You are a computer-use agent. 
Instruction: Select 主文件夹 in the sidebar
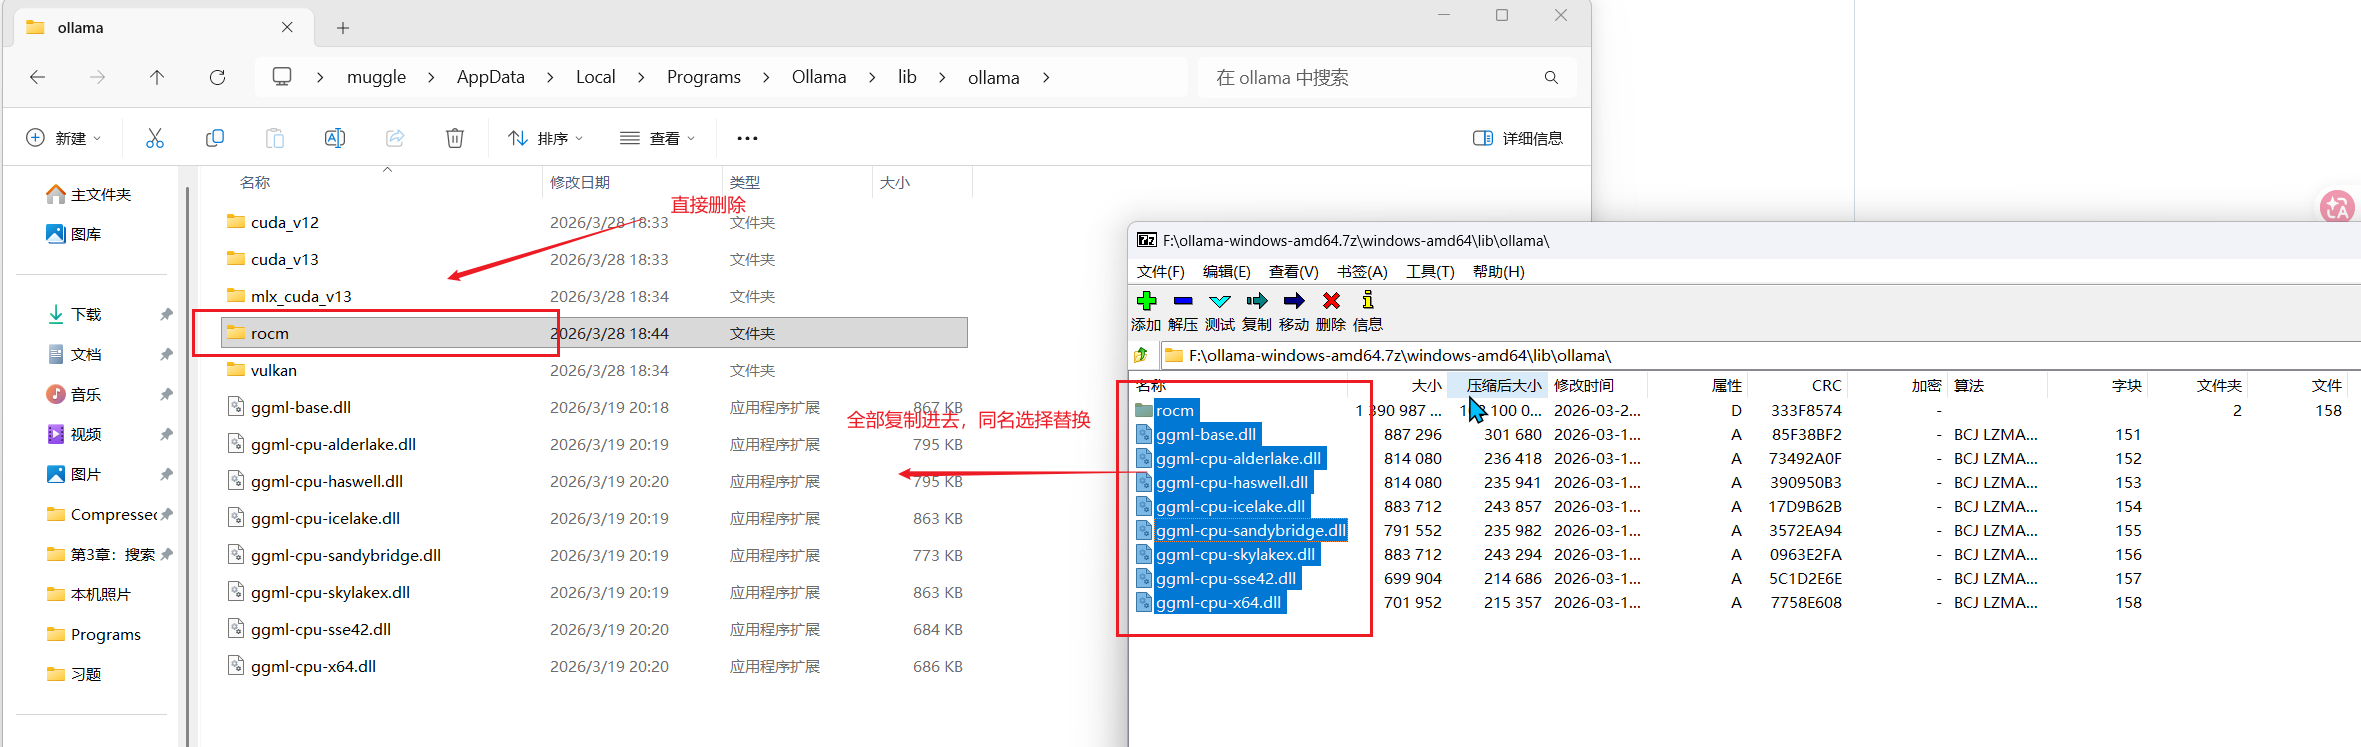90,194
